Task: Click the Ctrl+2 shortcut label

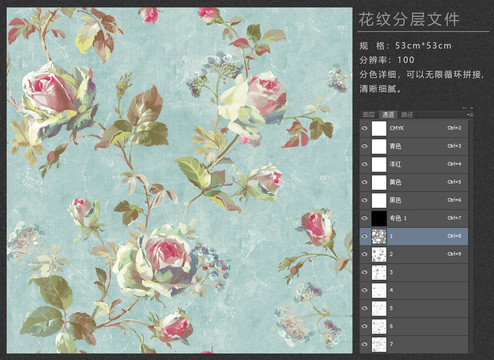Action: click(x=454, y=128)
